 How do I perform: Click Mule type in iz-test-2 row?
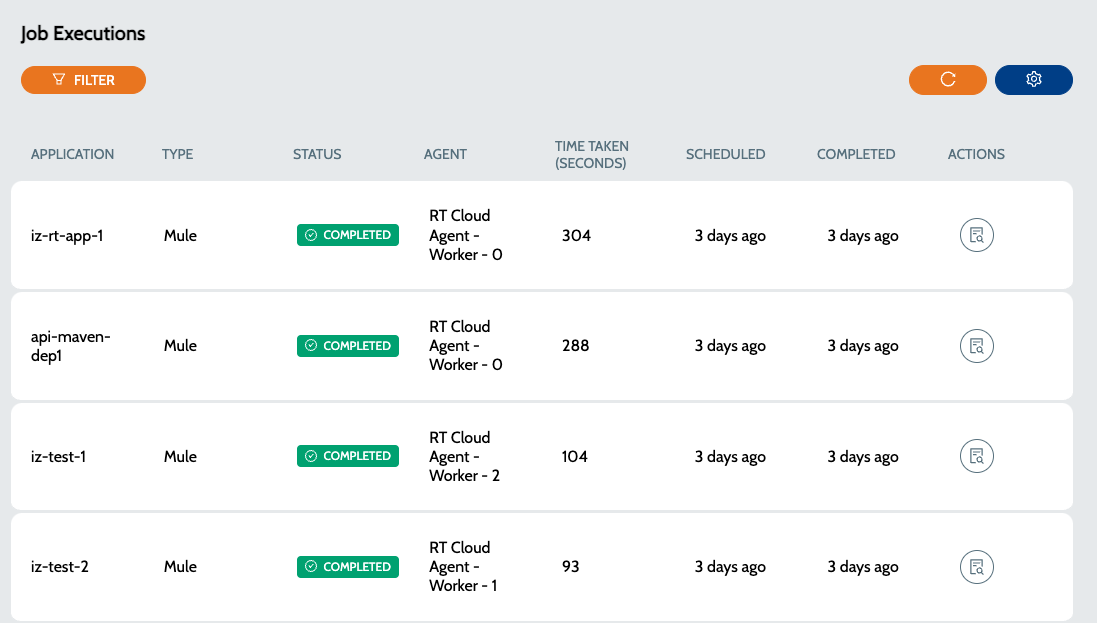(180, 566)
